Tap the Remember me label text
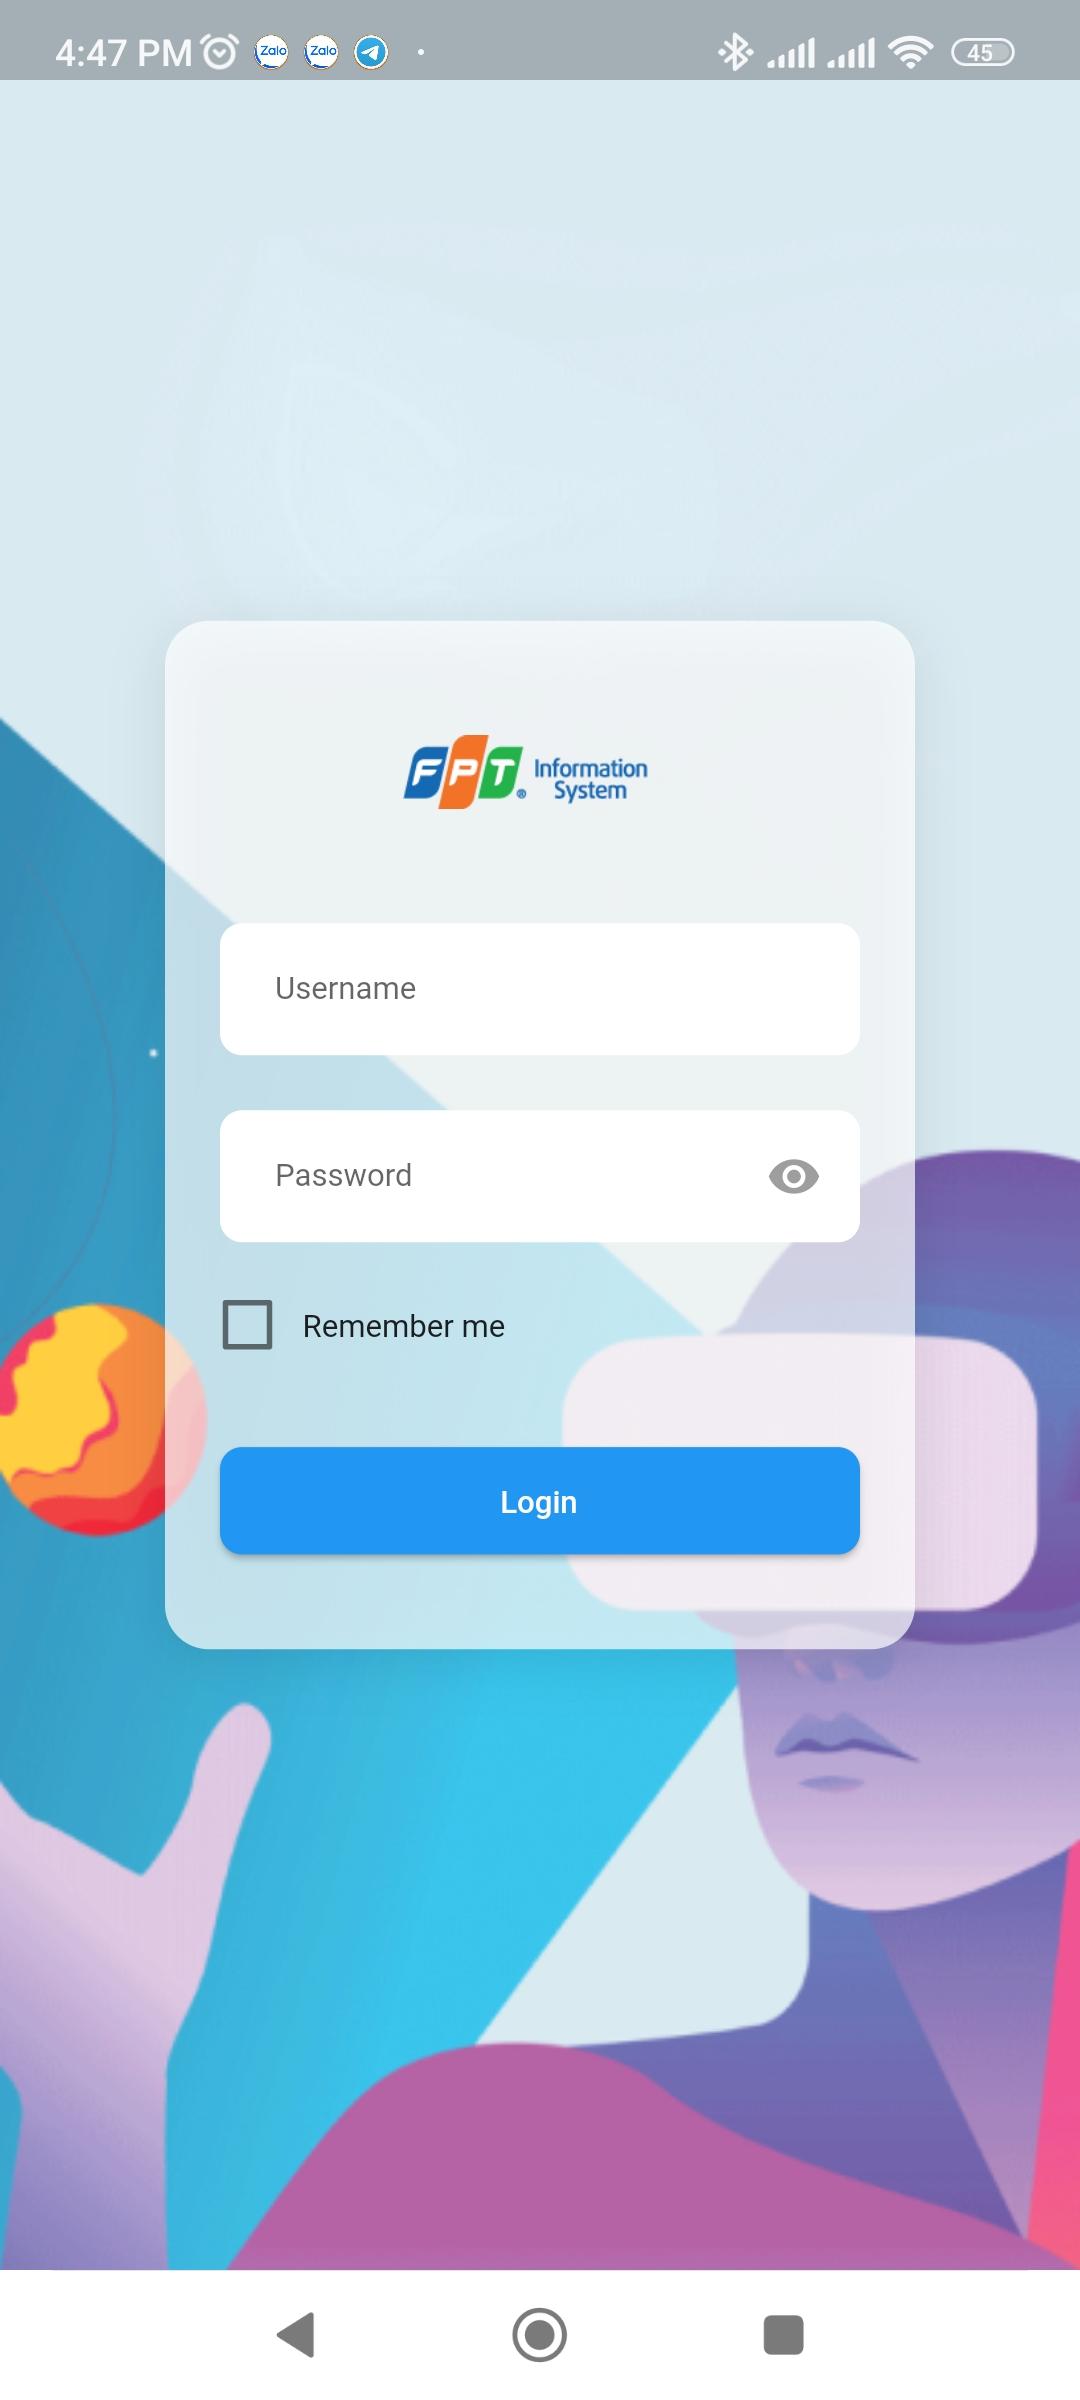The image size is (1080, 2400). point(404,1326)
